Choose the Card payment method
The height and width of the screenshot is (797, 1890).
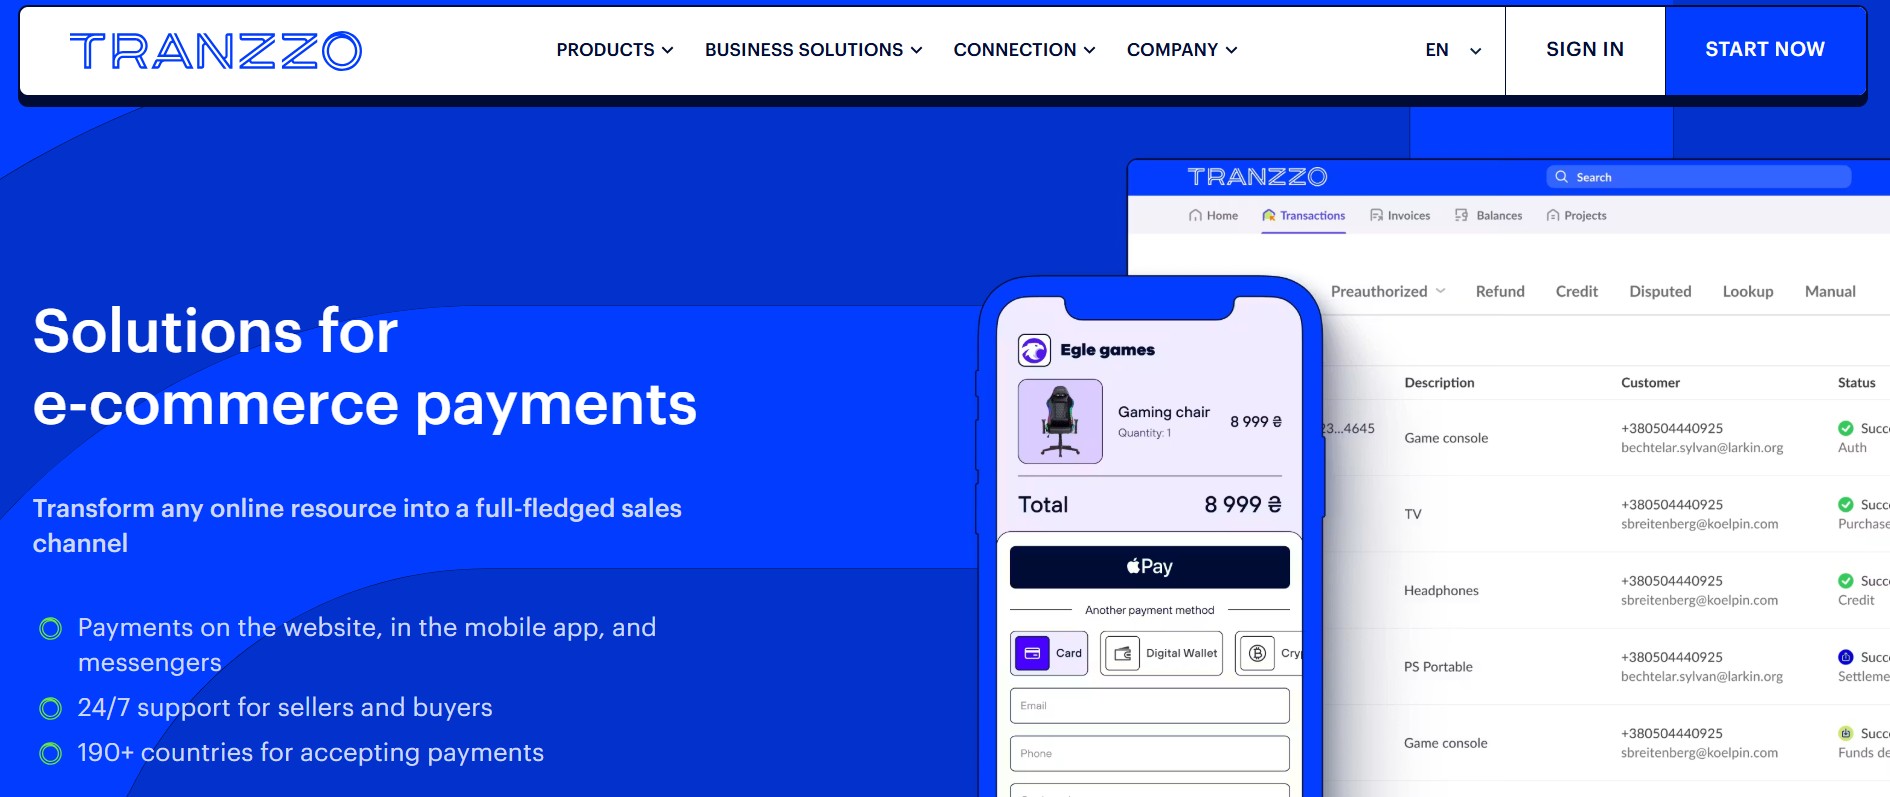[x=1049, y=654]
